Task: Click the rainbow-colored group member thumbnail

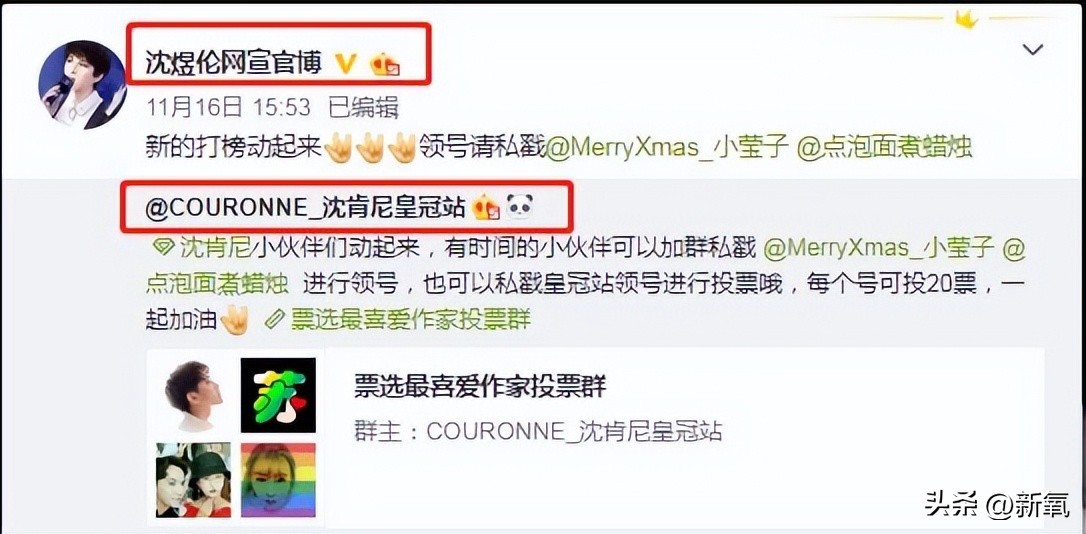Action: tap(278, 480)
